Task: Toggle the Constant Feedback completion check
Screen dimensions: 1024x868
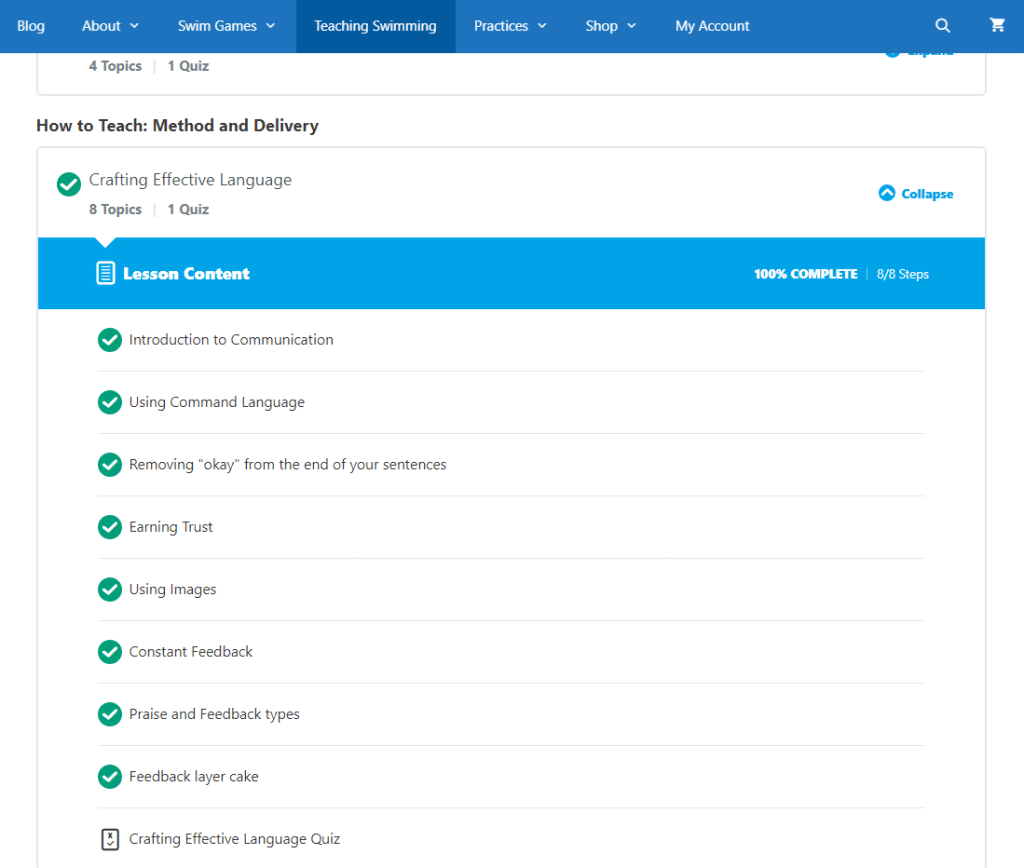Action: click(x=110, y=652)
